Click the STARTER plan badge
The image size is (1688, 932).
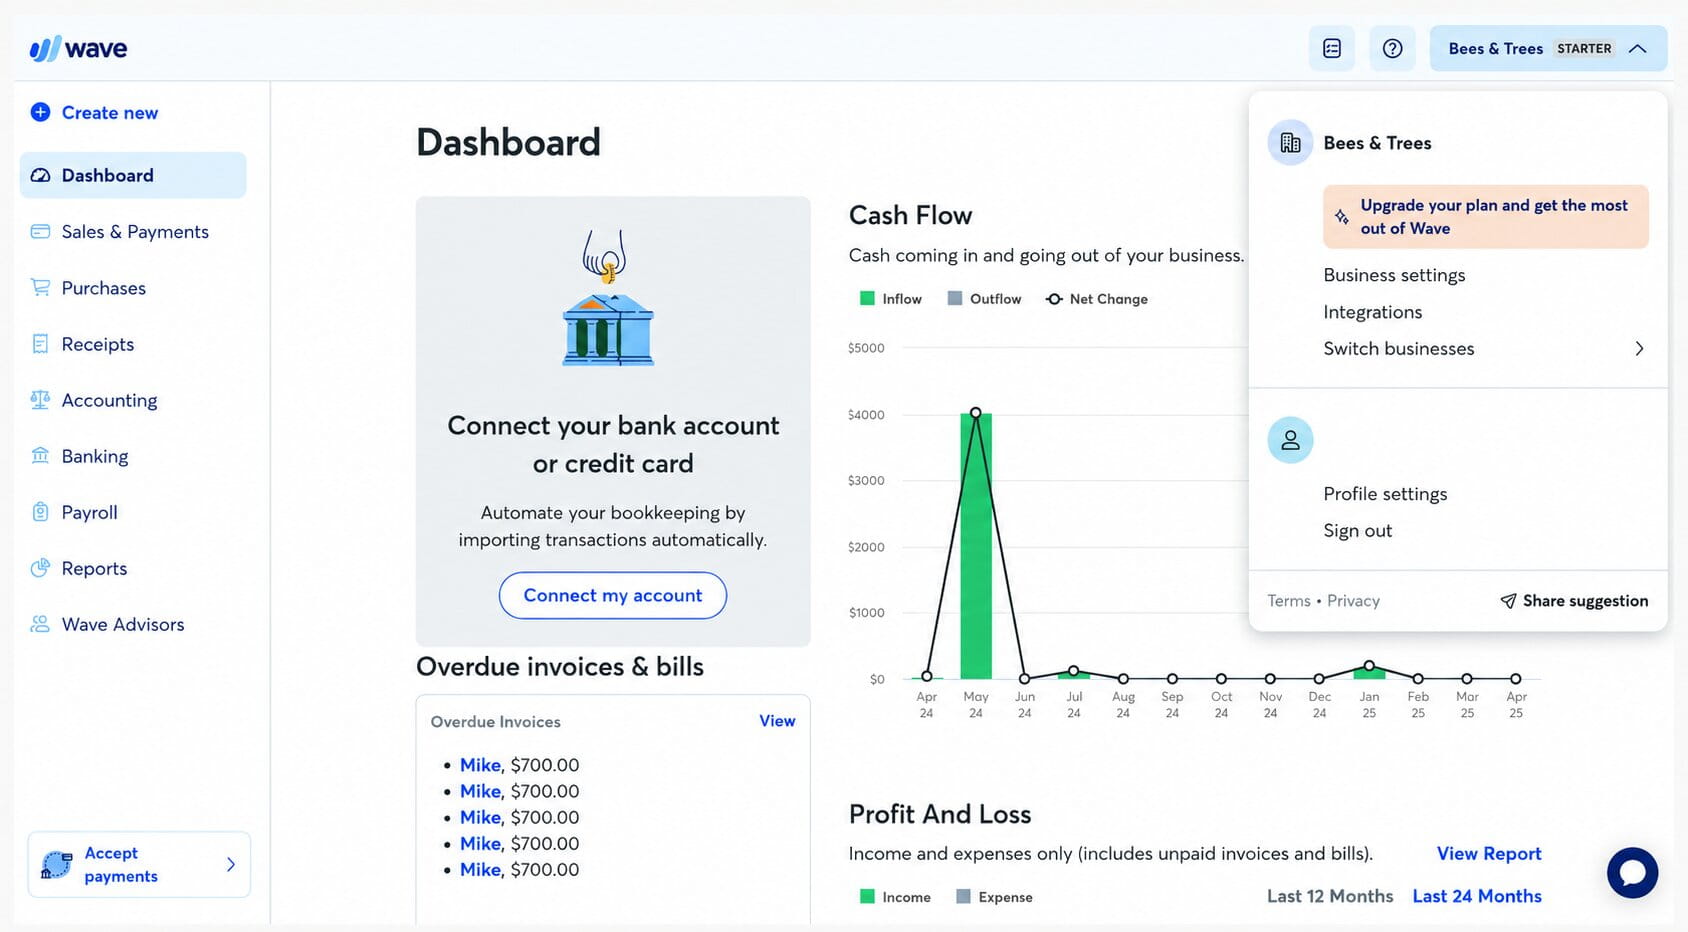click(1584, 48)
